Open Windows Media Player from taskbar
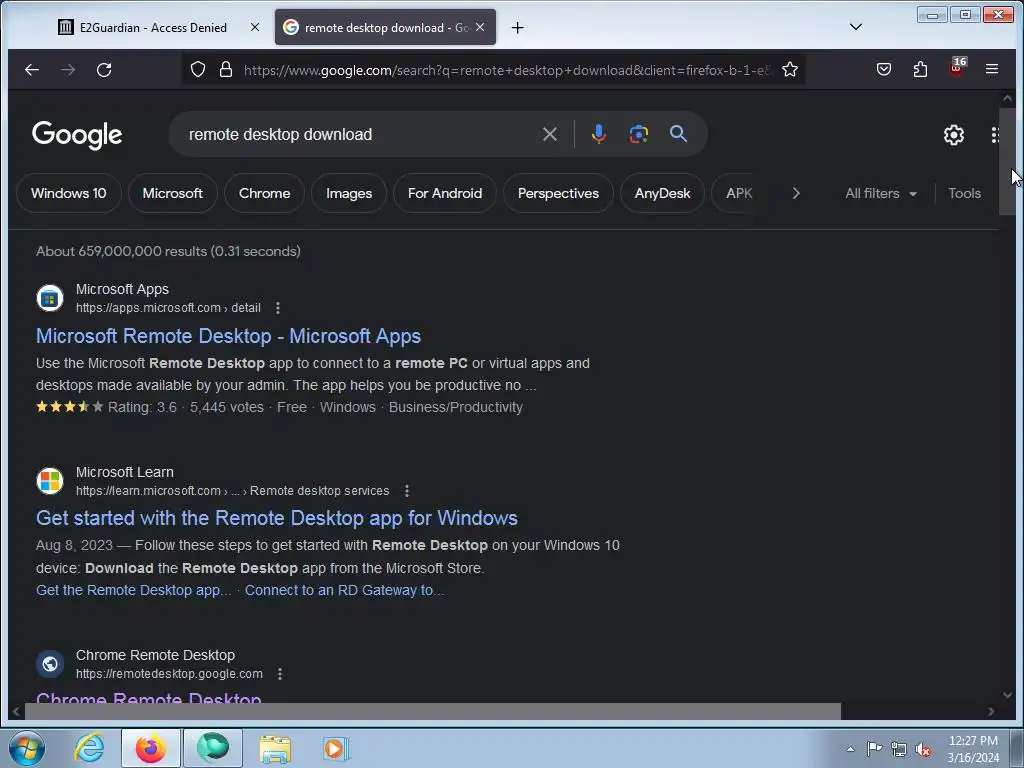1024x768 pixels. pos(336,748)
